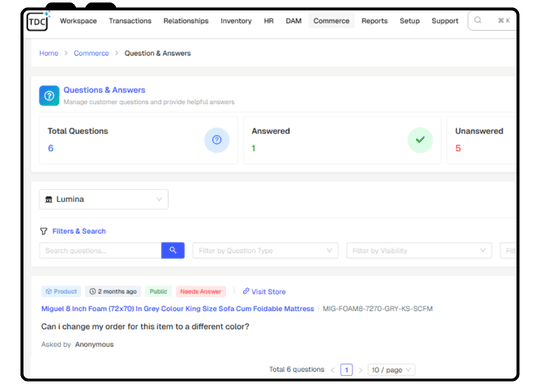This screenshot has height=384, width=540.
Task: Click the link icon beside Visit Store
Action: pyautogui.click(x=246, y=291)
